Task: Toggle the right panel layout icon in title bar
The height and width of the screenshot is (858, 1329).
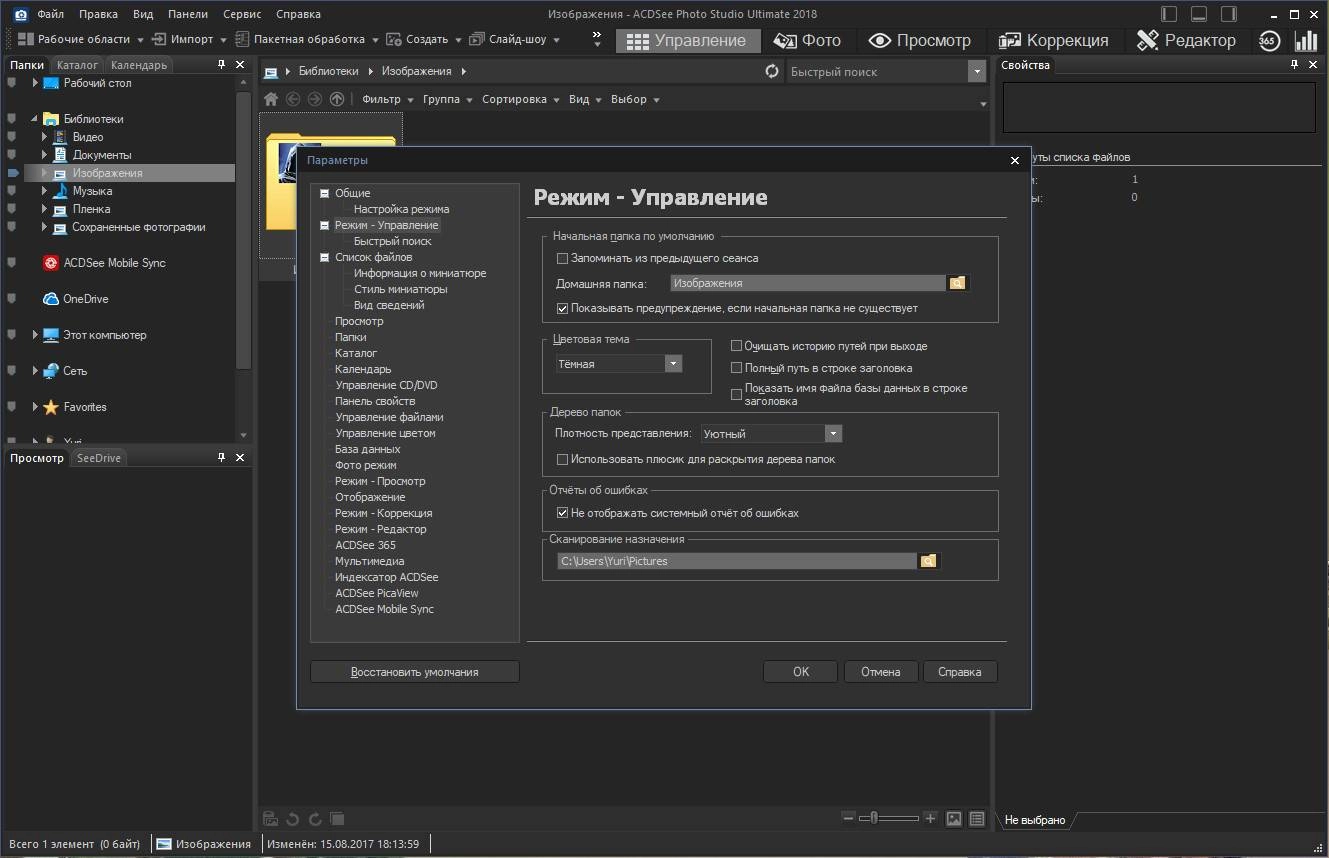Action: [x=1229, y=14]
